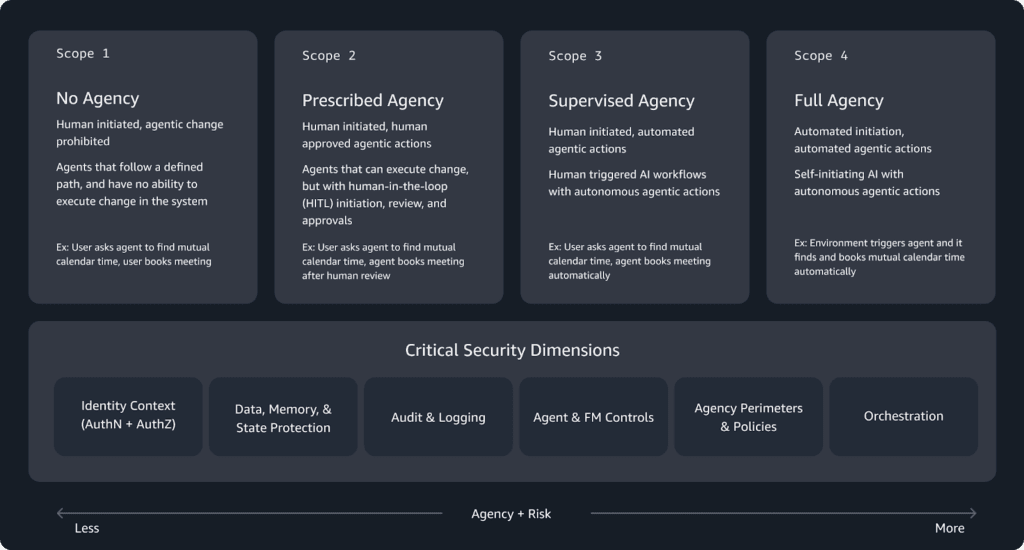Click the left arrowhead of the risk axis
1024x550 pixels.
click(60, 513)
